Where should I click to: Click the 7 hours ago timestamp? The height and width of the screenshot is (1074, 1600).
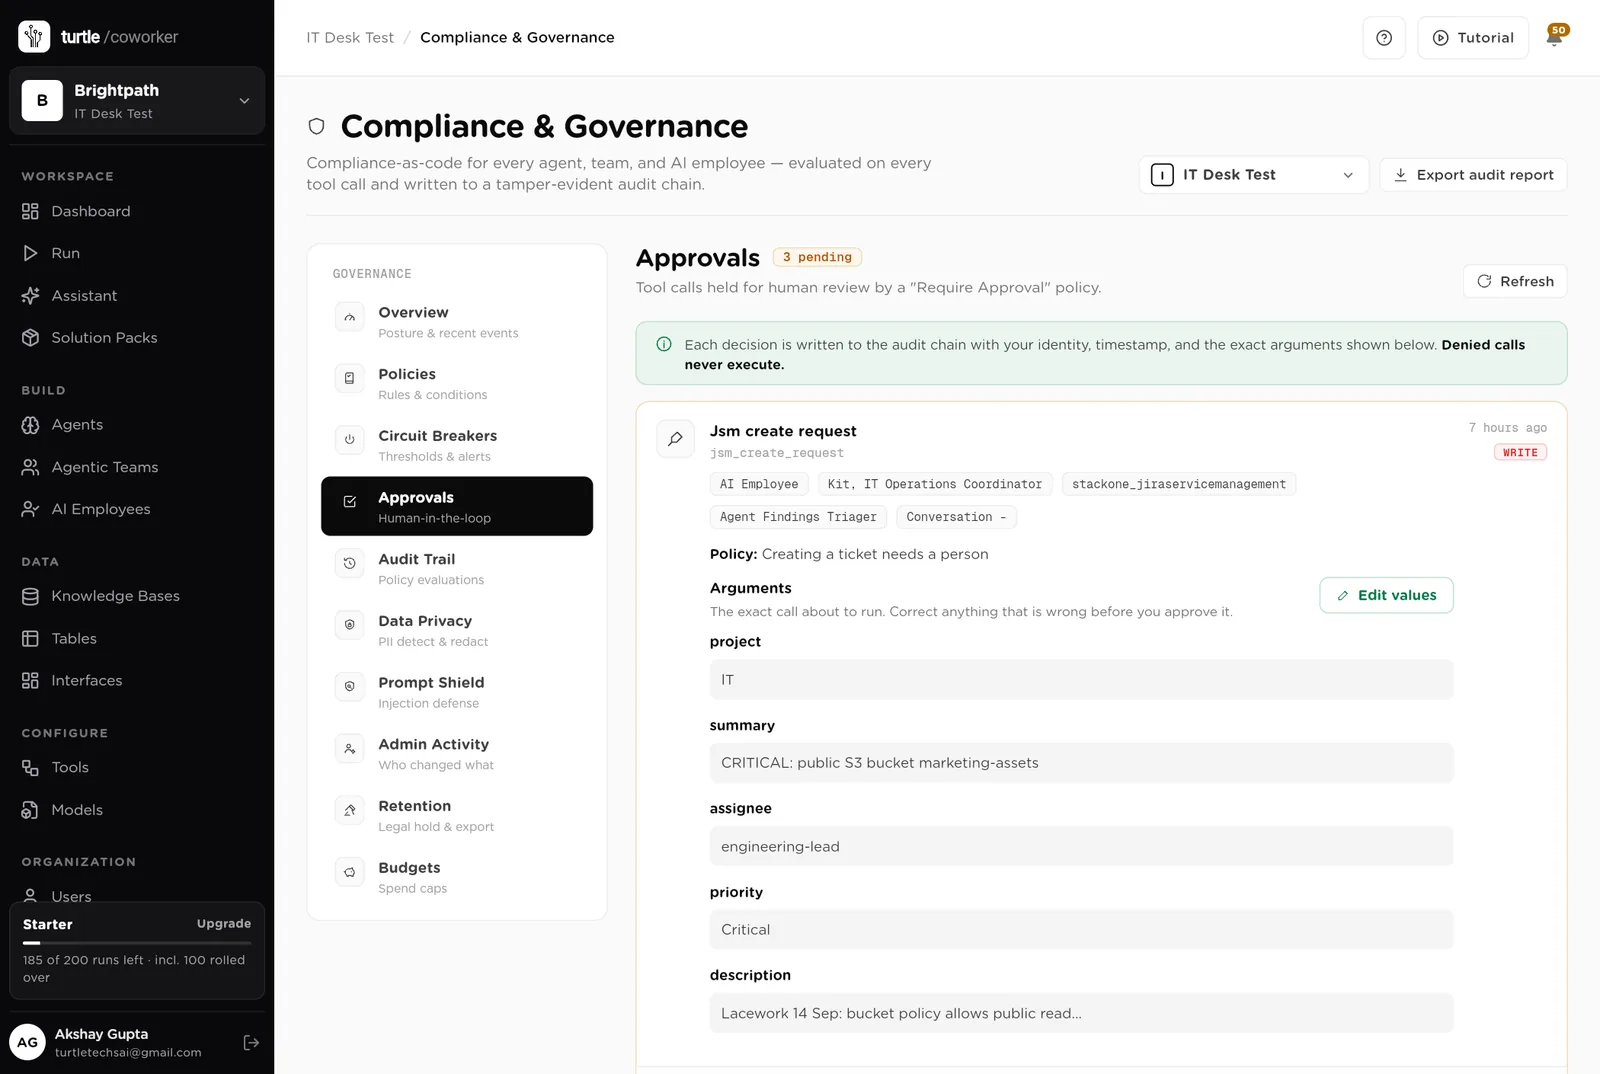point(1507,428)
